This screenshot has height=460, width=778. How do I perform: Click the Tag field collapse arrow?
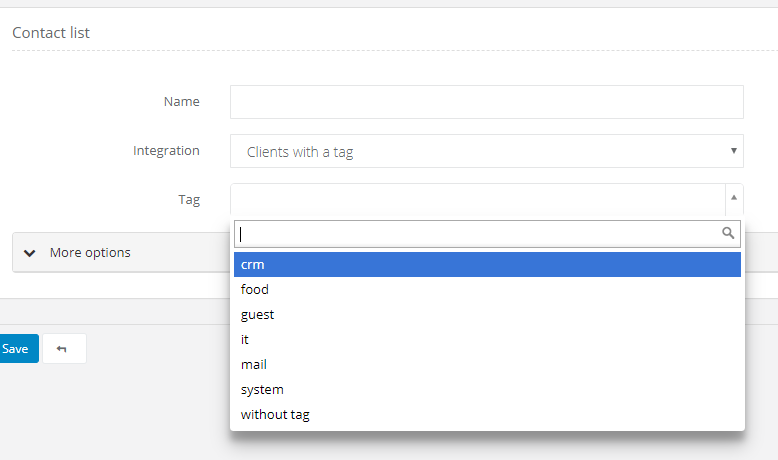tap(734, 199)
